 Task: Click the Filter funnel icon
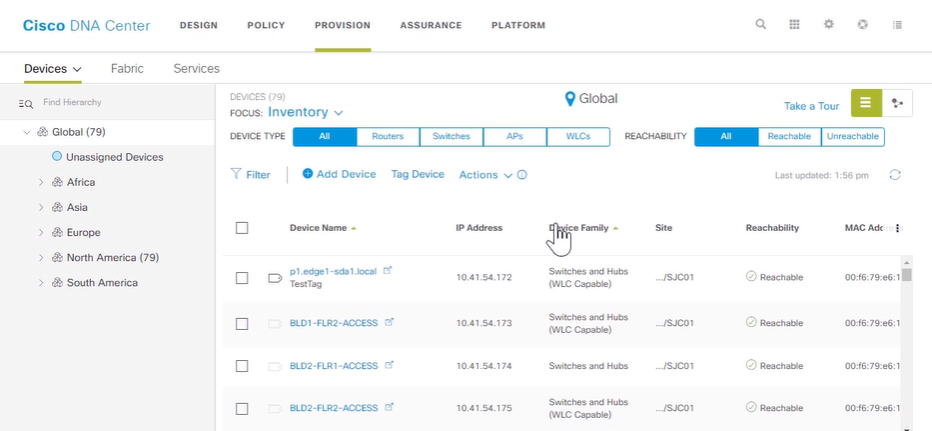pyautogui.click(x=236, y=174)
